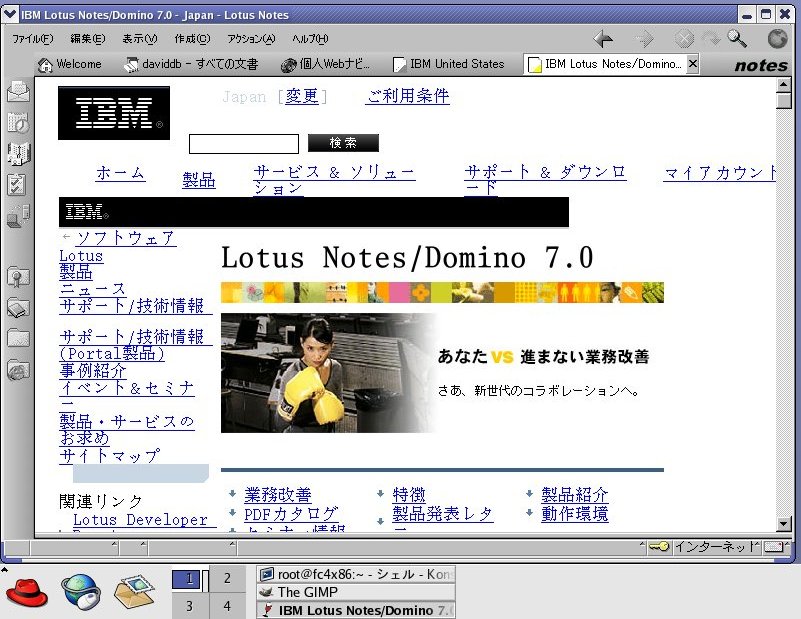This screenshot has width=801, height=619.
Task: Open the To Do checklist icon in sidebar
Action: pyautogui.click(x=17, y=184)
